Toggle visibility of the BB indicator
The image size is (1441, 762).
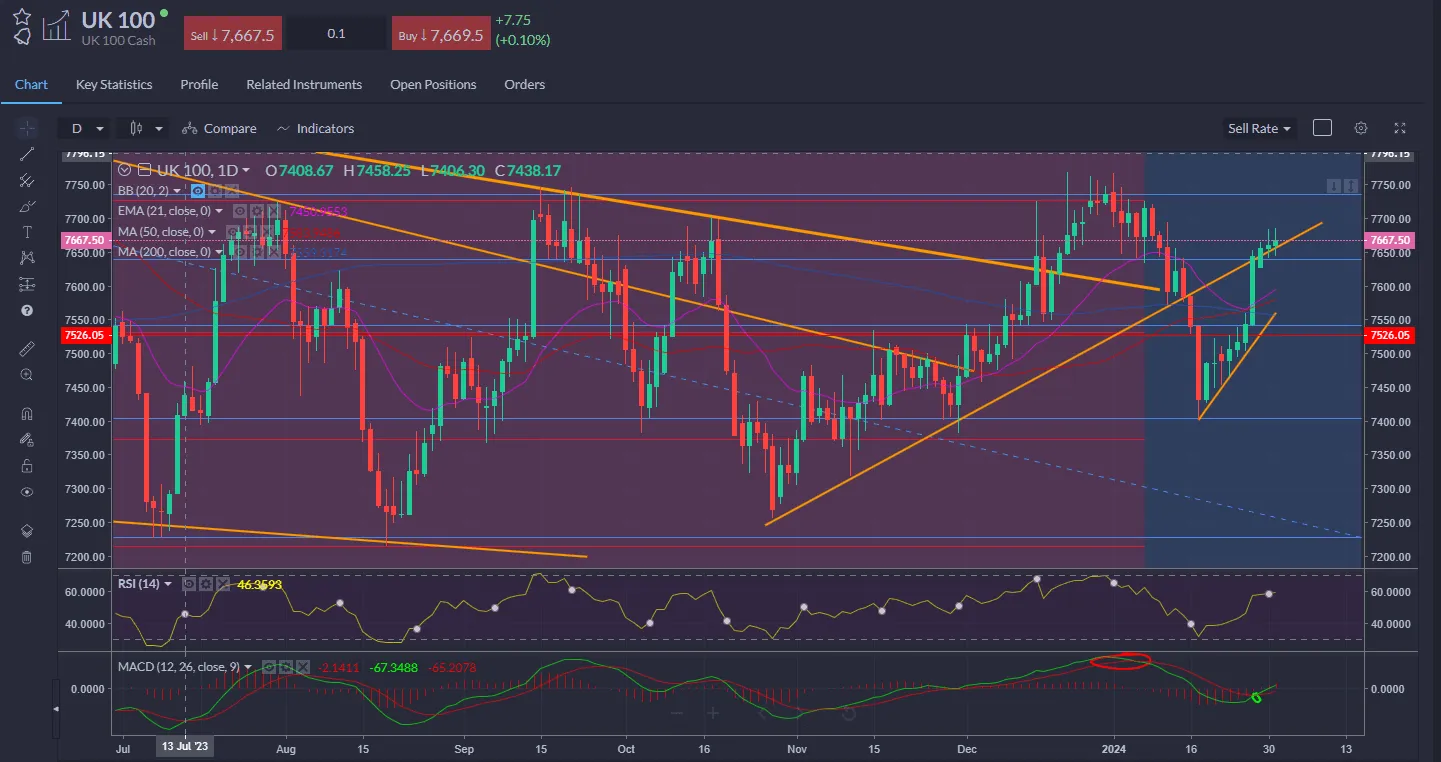[198, 191]
